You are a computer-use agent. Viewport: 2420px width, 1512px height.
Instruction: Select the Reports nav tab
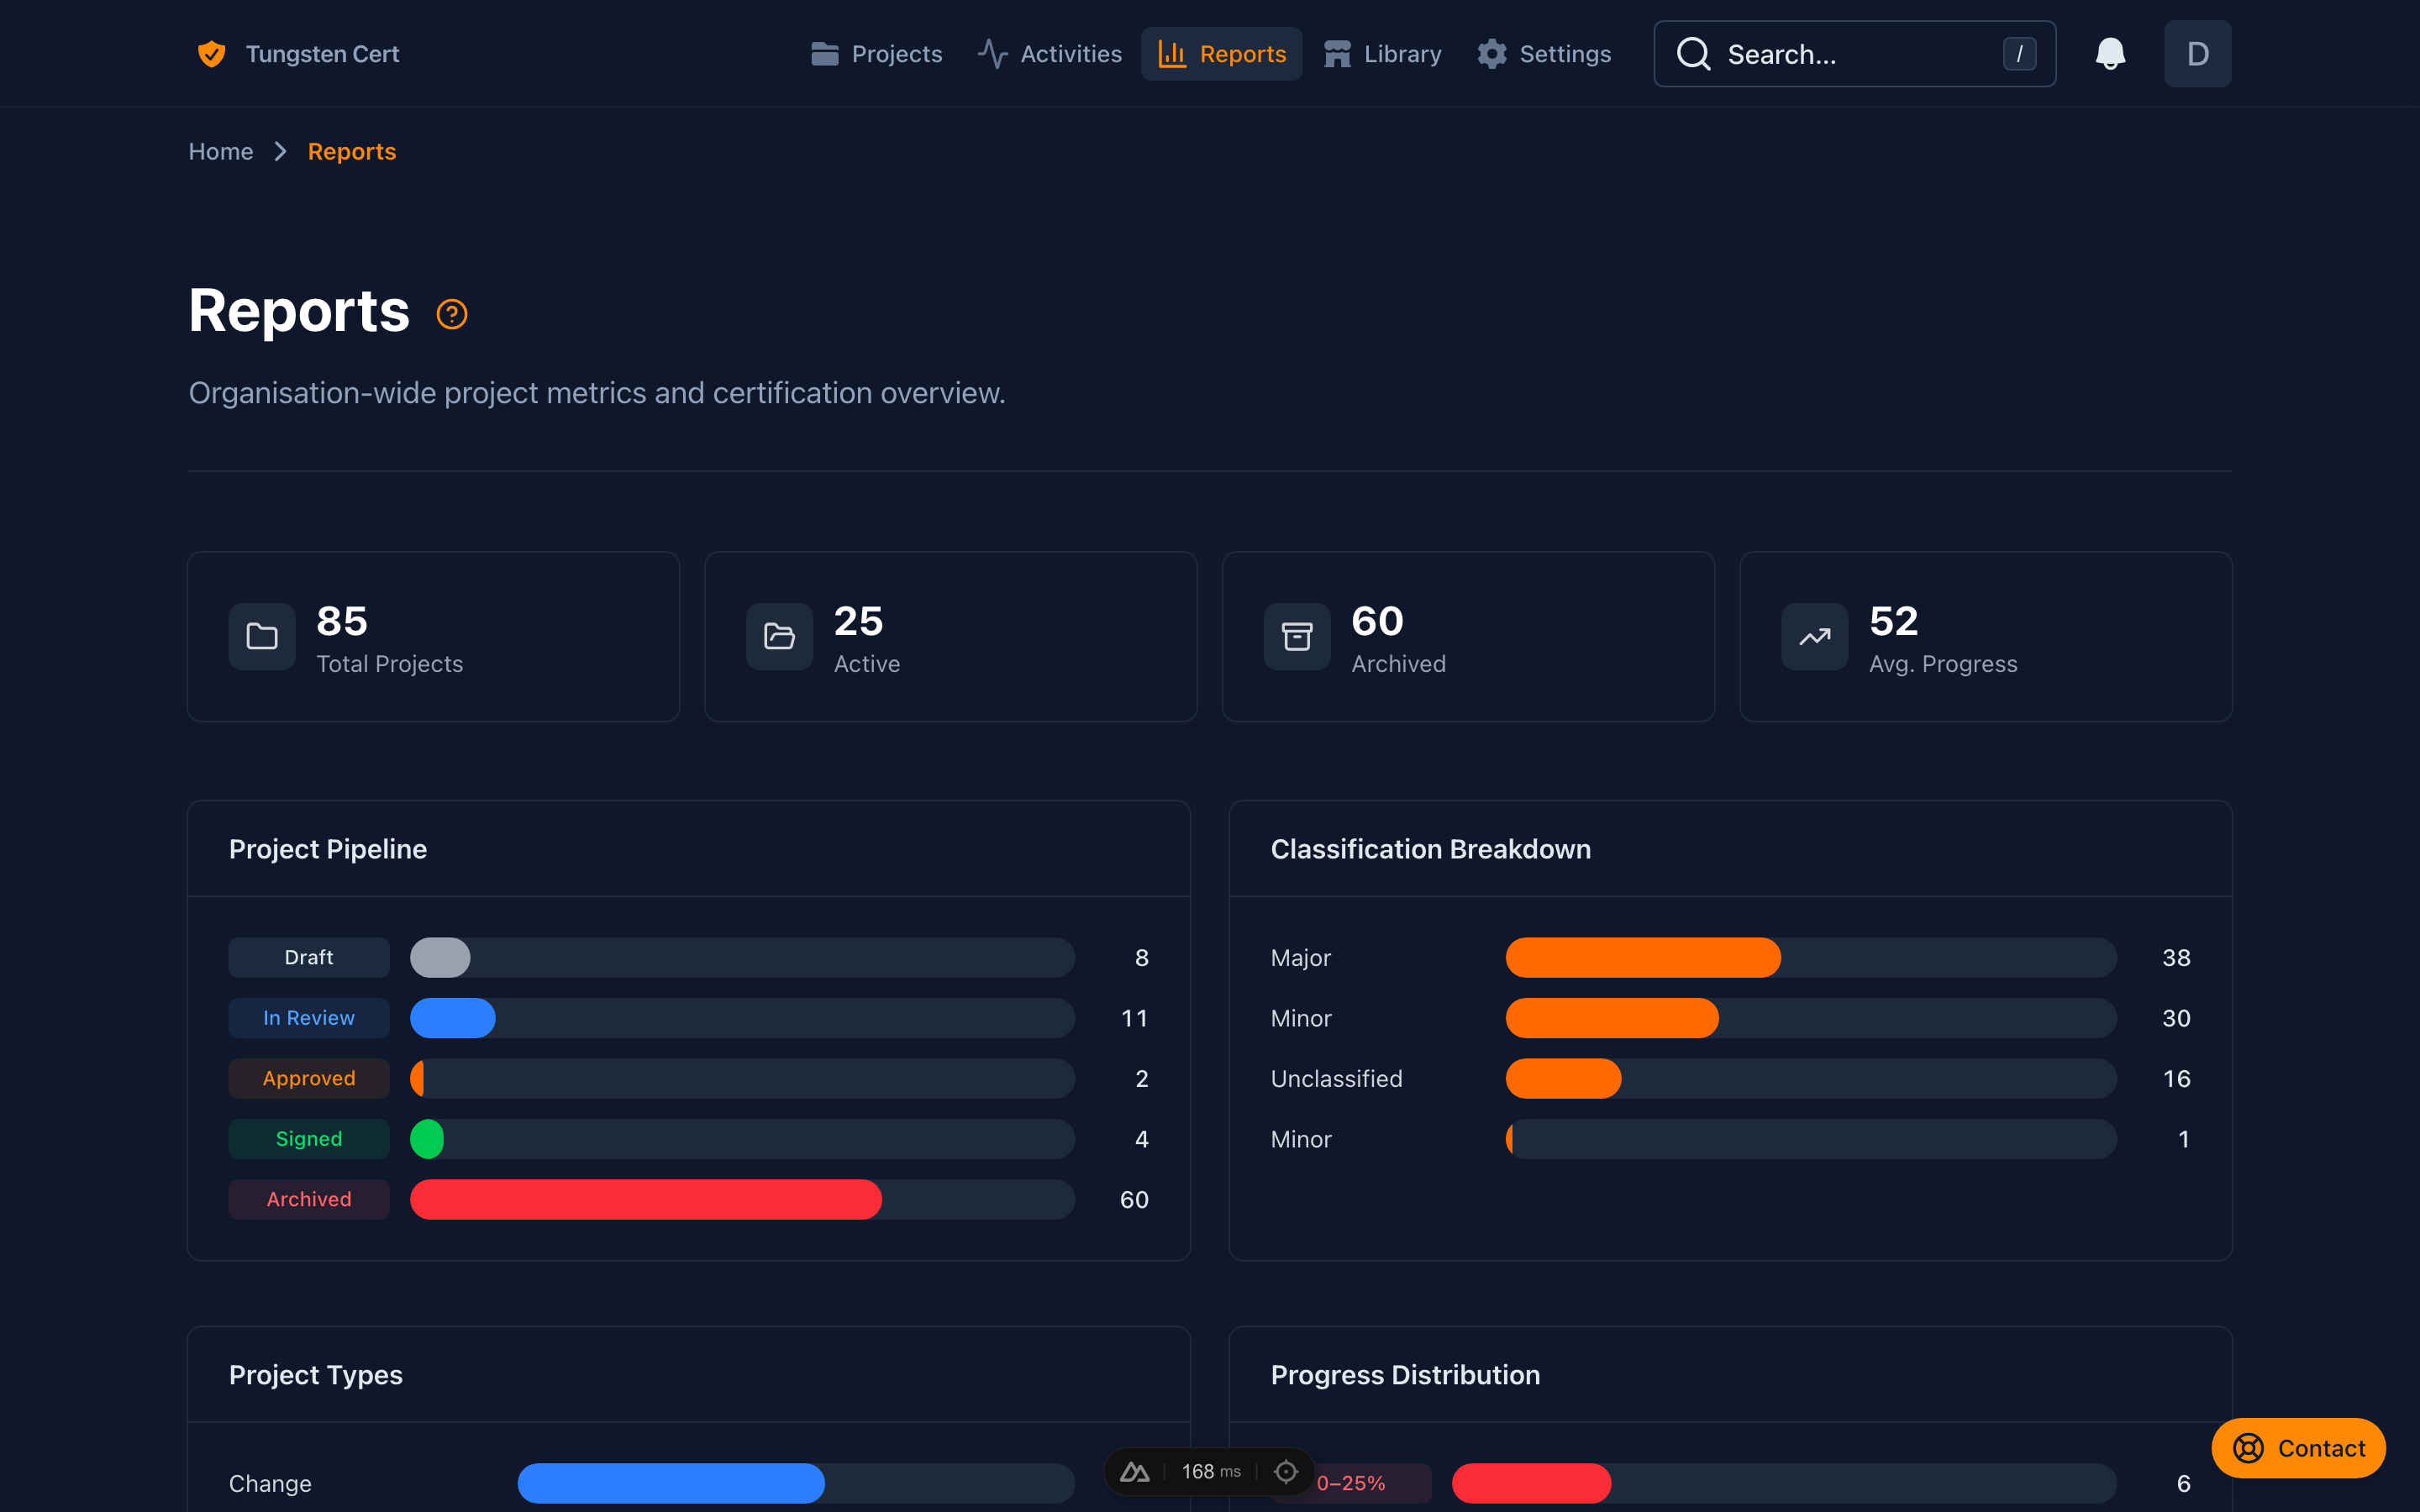1221,54
